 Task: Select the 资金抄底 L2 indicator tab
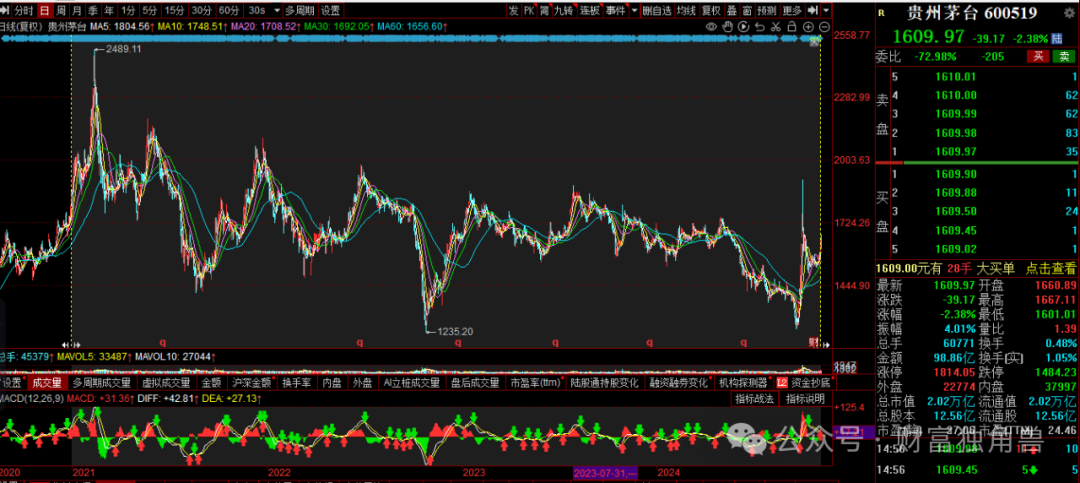point(803,382)
